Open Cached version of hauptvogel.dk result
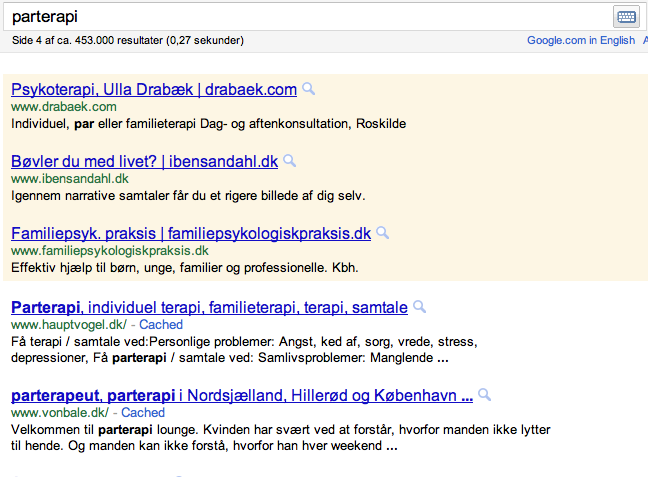Screen dimensions: 648x477 pyautogui.click(x=161, y=325)
